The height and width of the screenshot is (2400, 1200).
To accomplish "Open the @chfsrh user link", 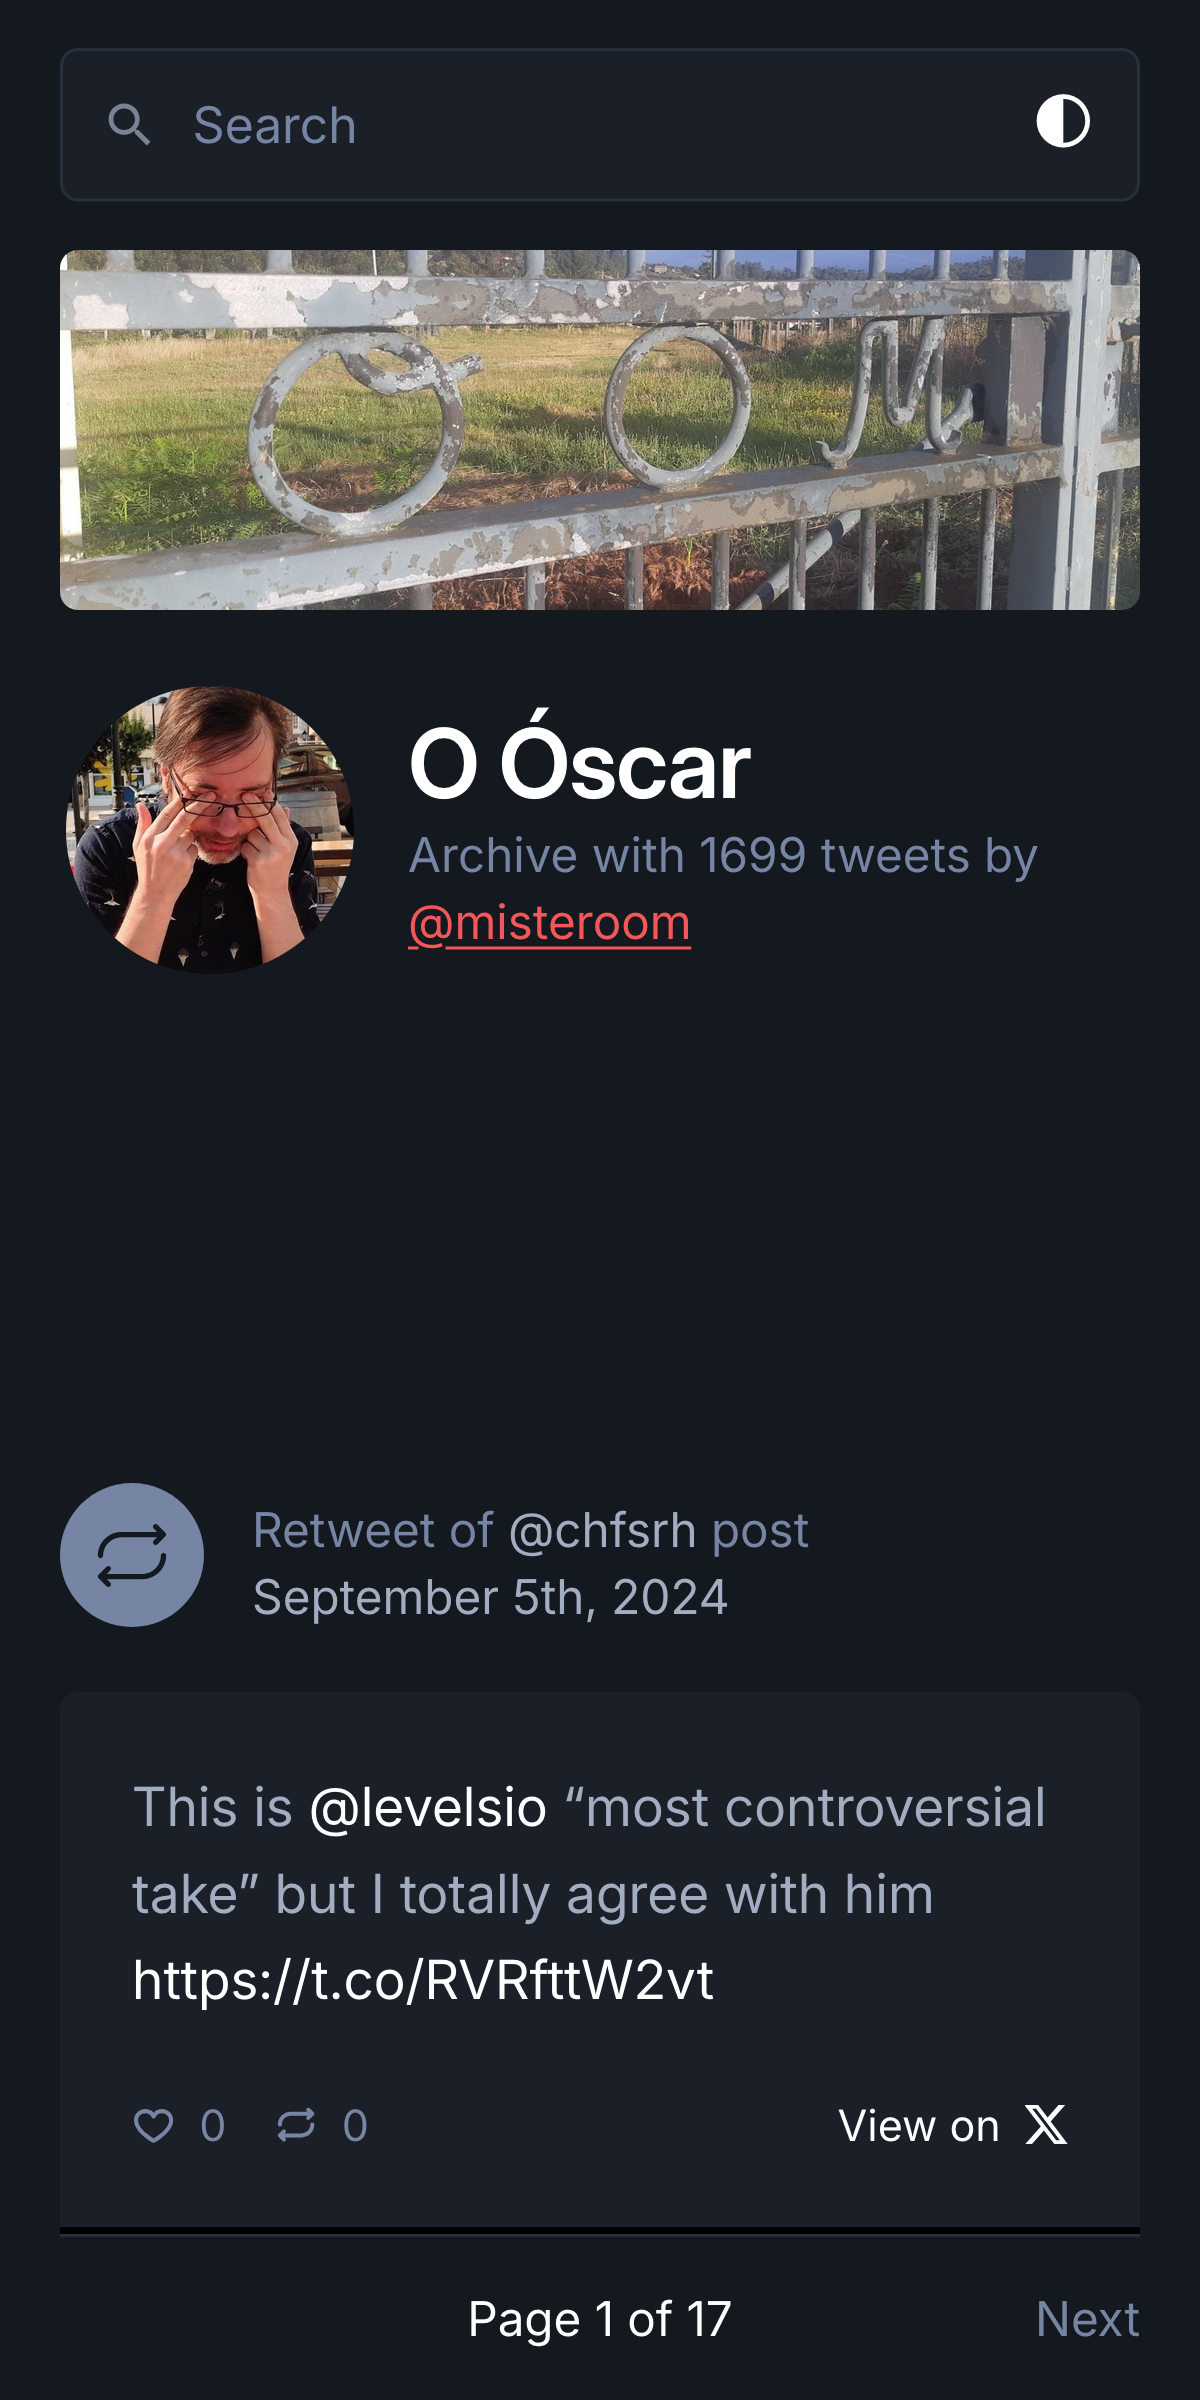I will [x=602, y=1531].
